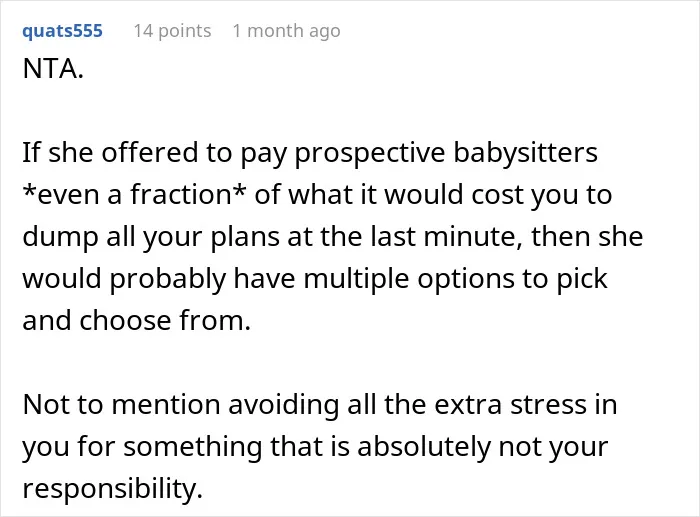Image resolution: width=700 pixels, height=517 pixels.
Task: Click the word babysitters in the comment
Action: click(525, 153)
